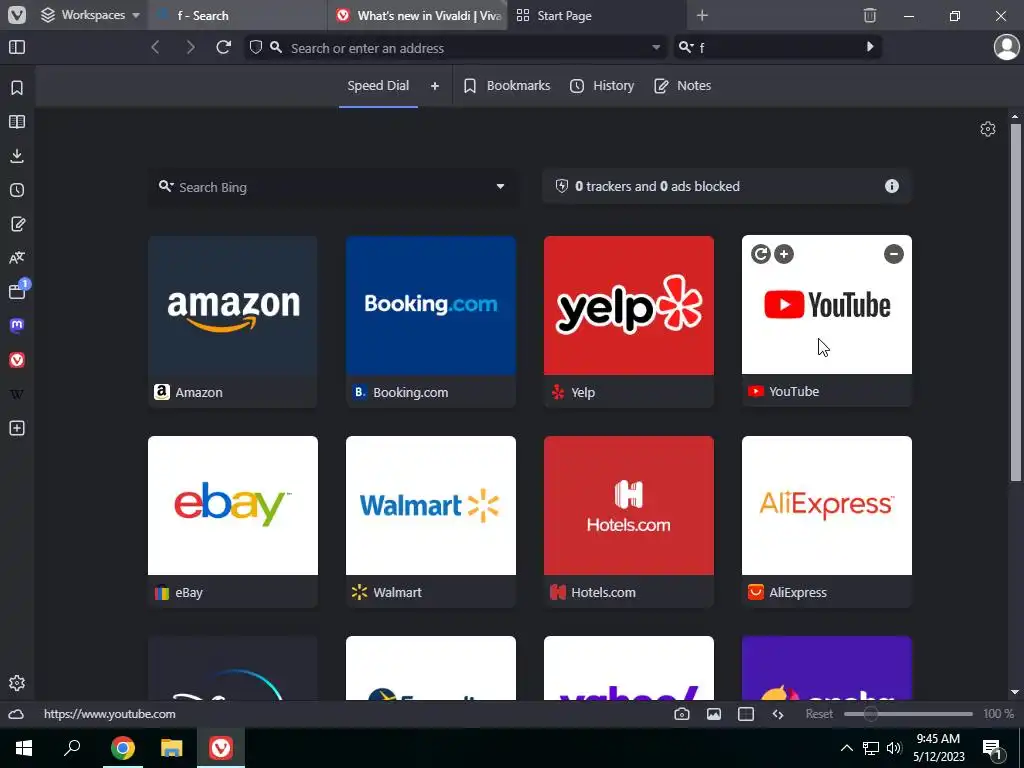Remove the YouTube speed dial
The image size is (1024, 768).
click(x=893, y=254)
